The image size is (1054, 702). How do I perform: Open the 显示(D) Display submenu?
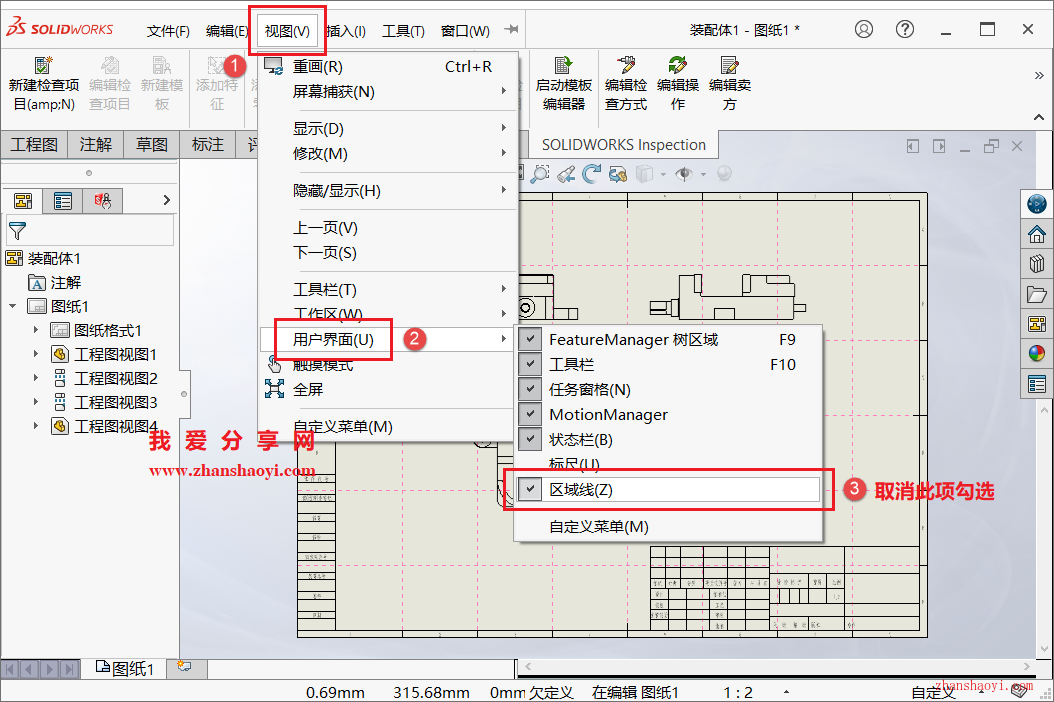click(x=389, y=128)
